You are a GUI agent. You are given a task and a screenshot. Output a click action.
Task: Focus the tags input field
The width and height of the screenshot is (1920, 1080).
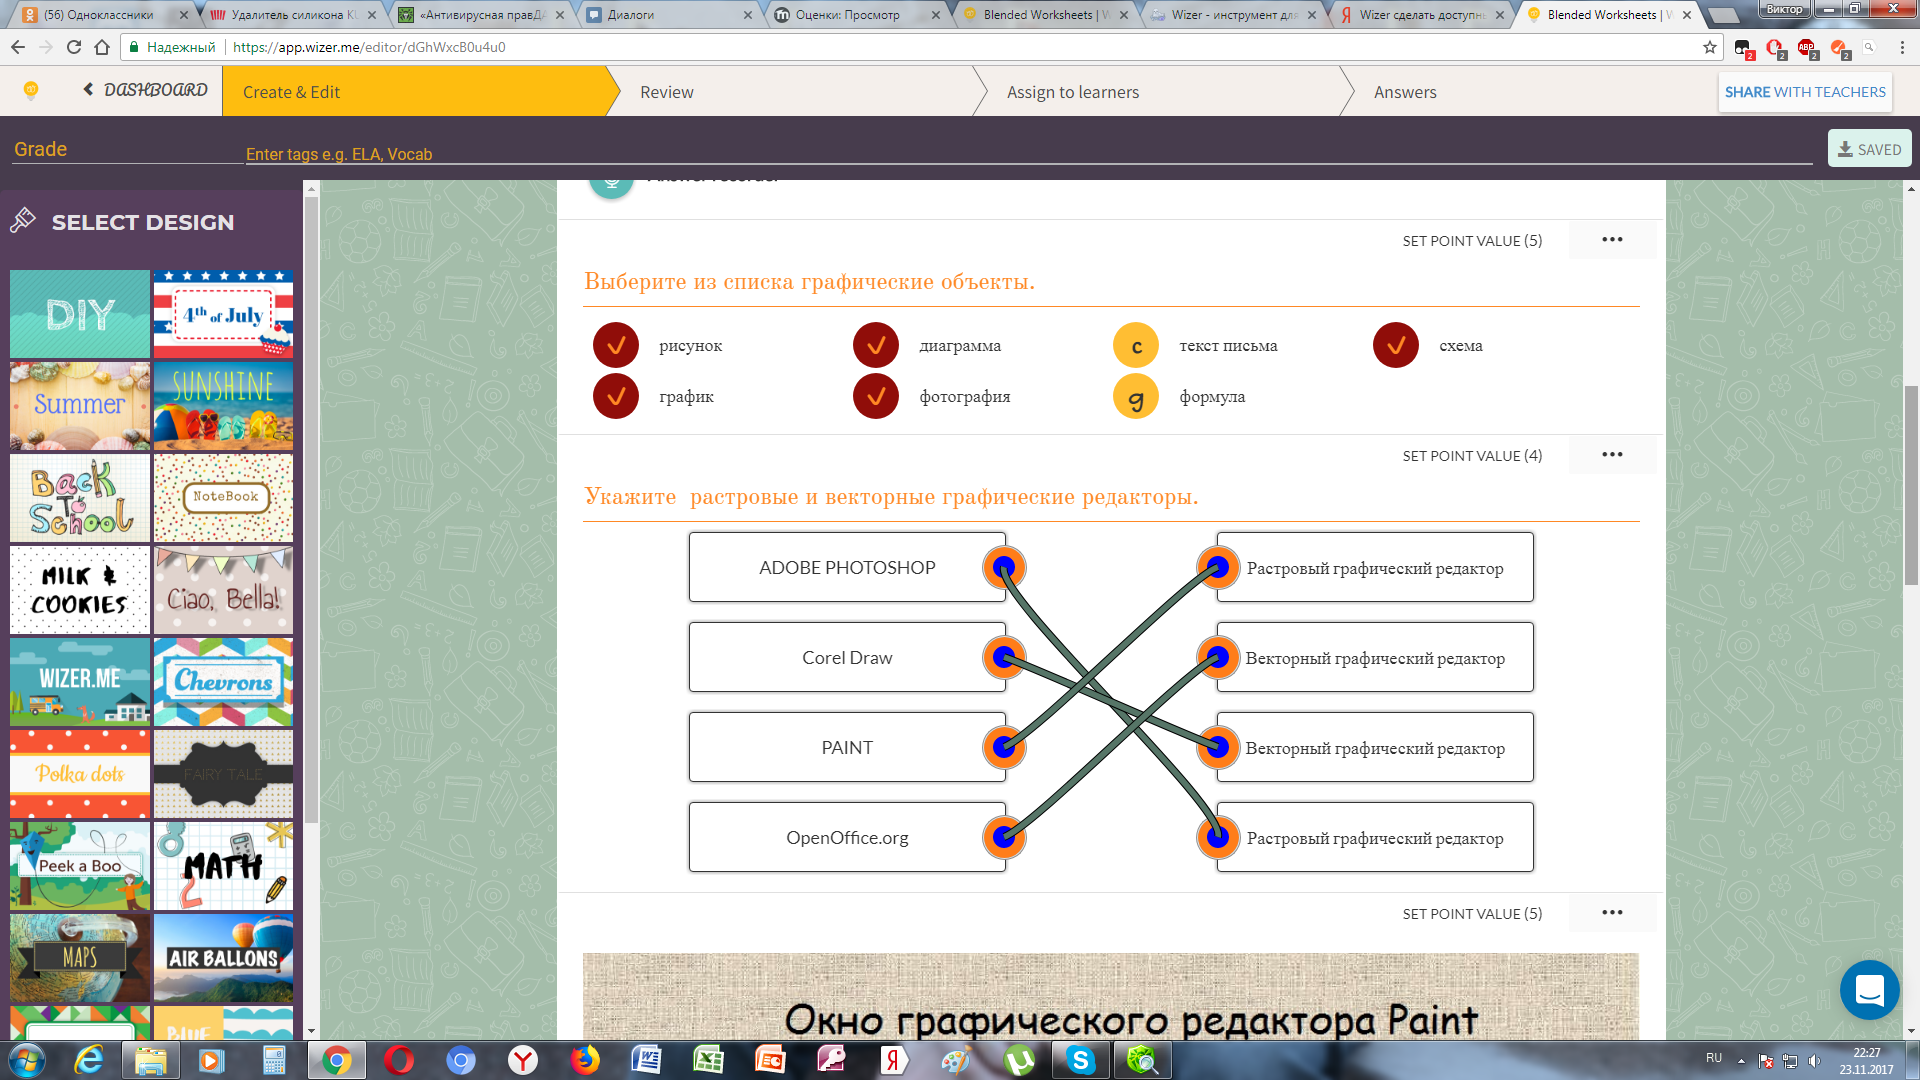[1028, 153]
